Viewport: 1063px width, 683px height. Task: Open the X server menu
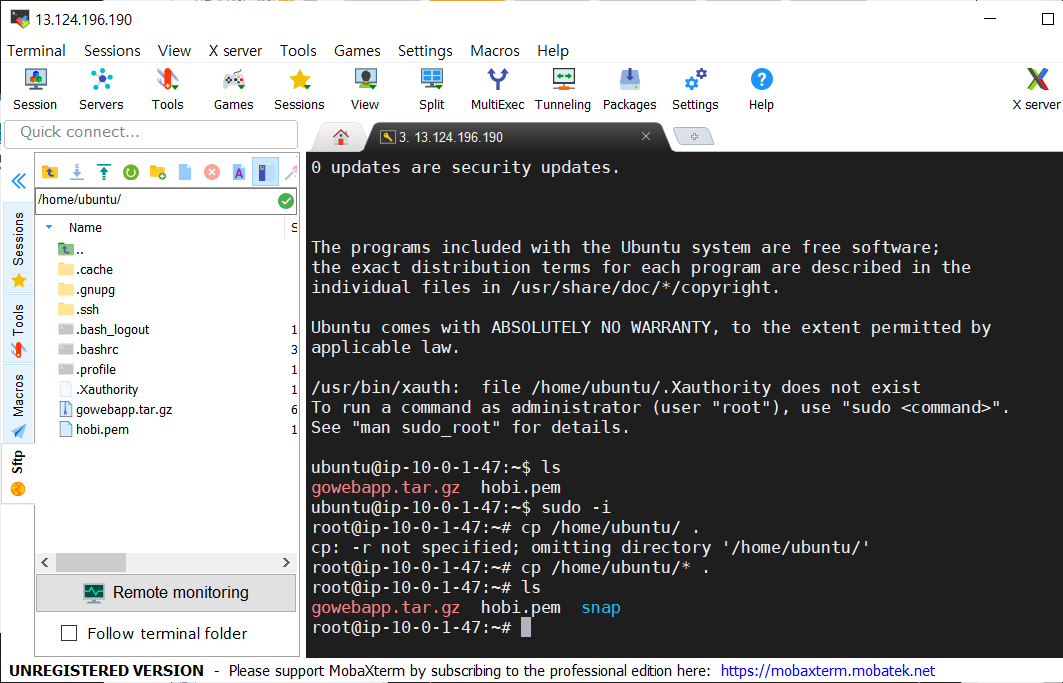pyautogui.click(x=235, y=51)
